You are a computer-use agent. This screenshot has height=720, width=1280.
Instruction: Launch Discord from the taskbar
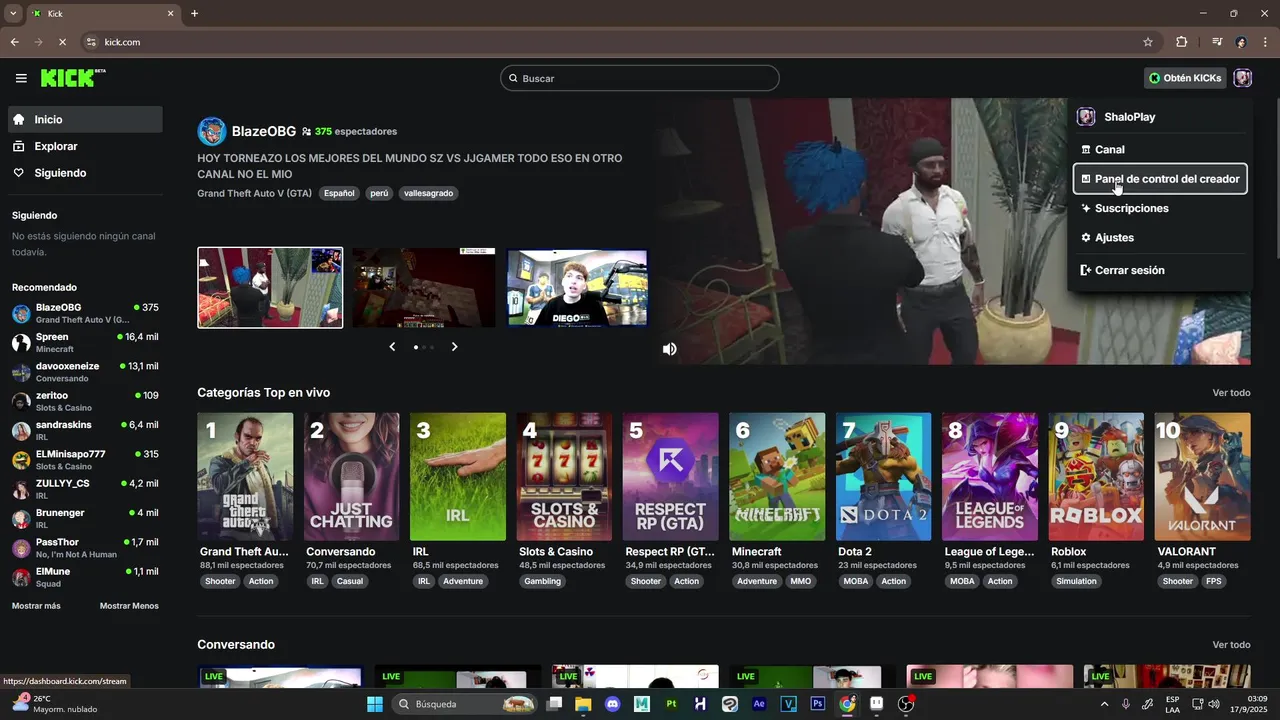point(613,704)
